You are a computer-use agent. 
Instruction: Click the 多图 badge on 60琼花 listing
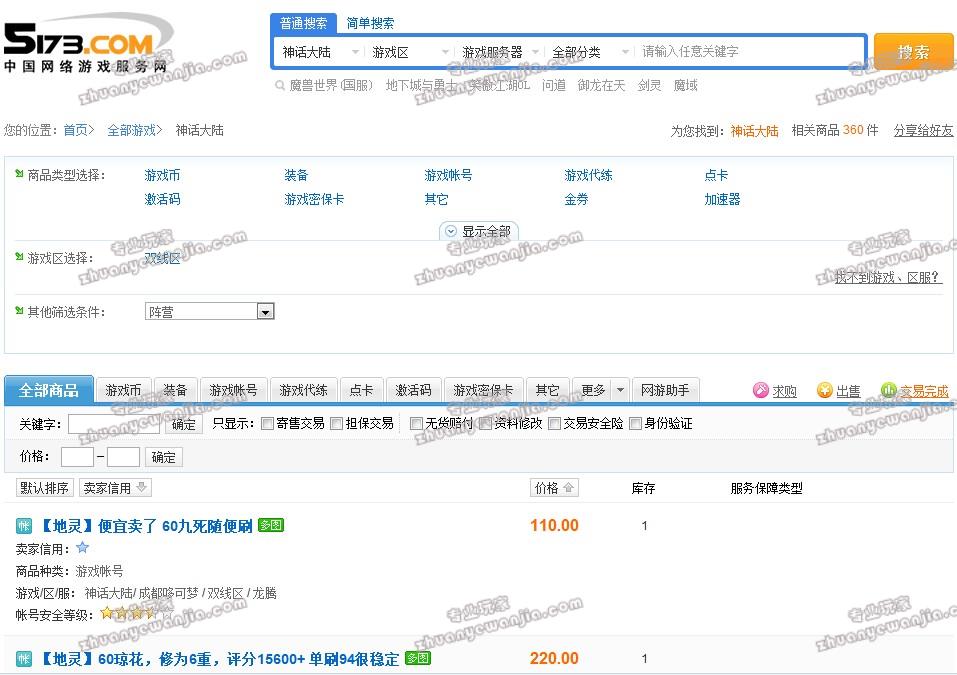418,658
